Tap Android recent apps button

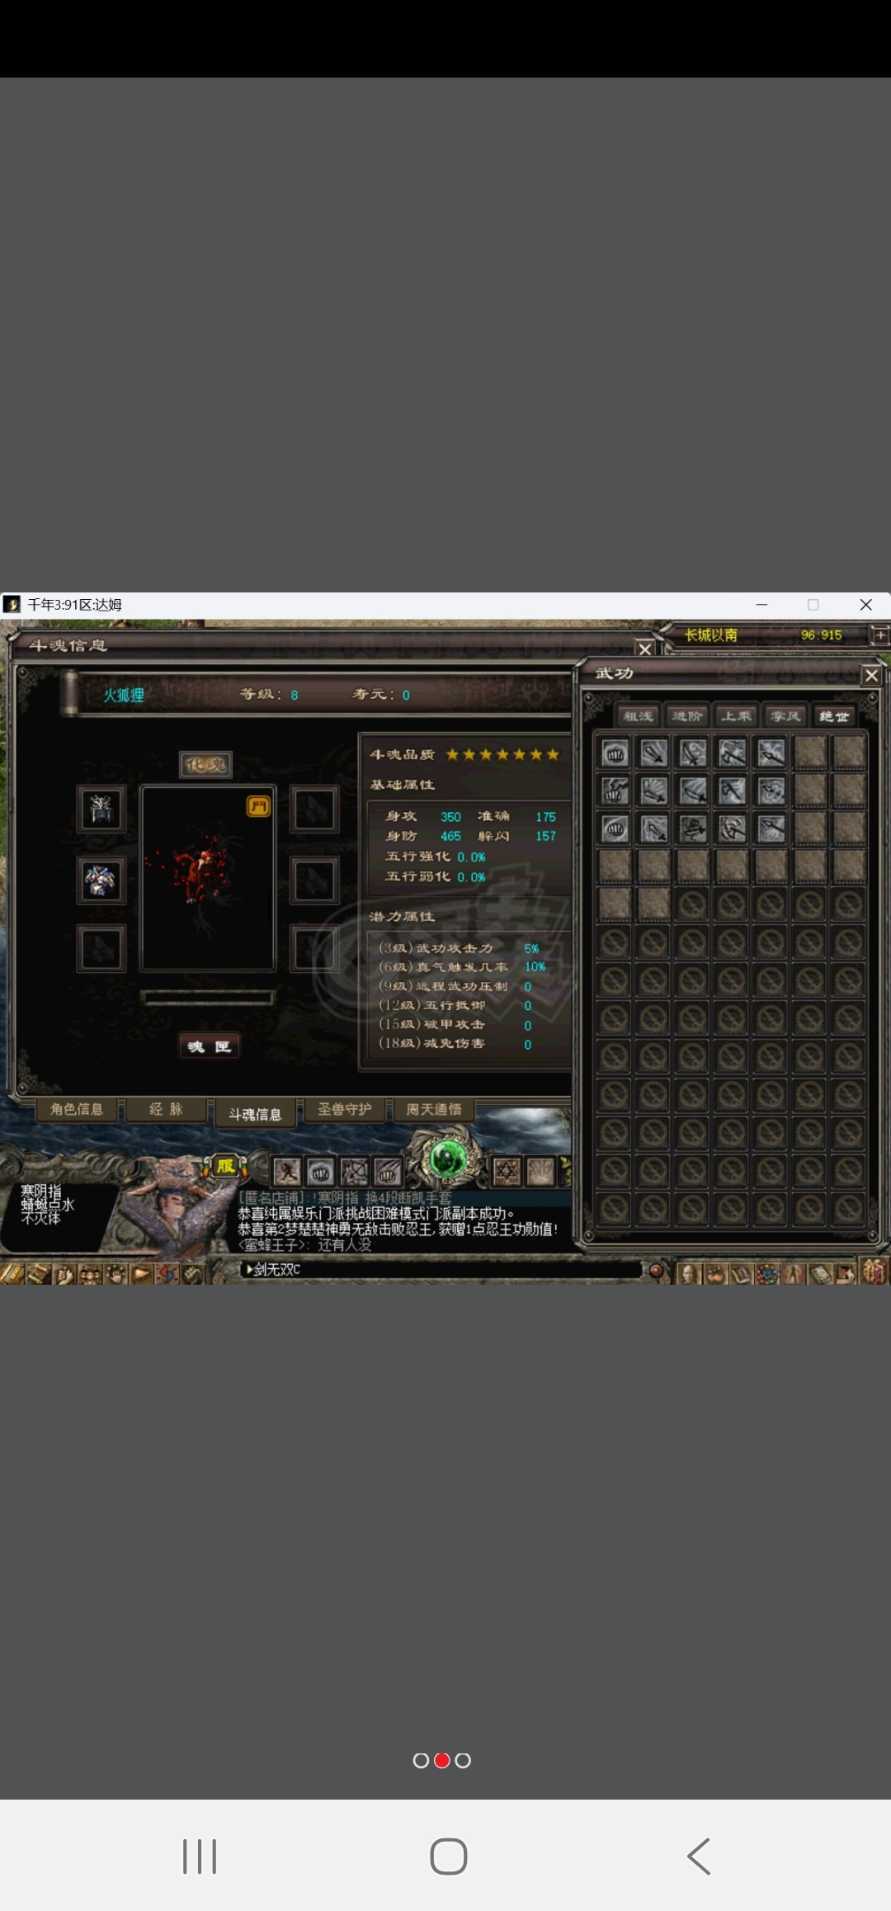[199, 1856]
